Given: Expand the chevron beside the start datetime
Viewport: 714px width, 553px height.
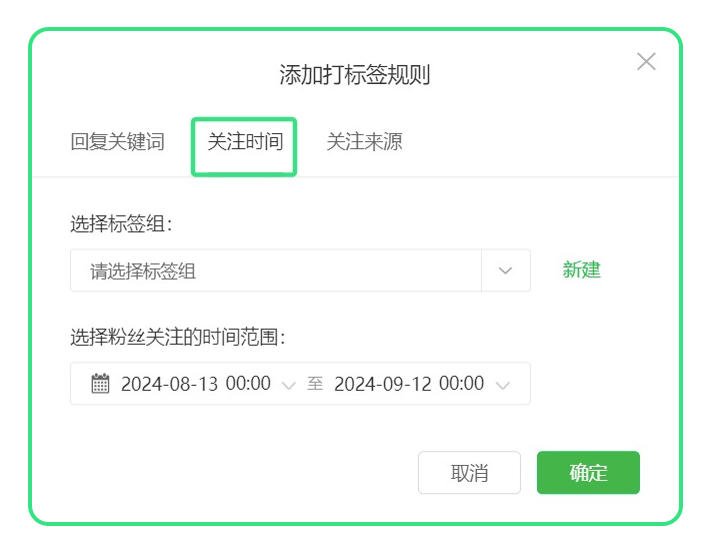Looking at the screenshot, I should pos(289,386).
